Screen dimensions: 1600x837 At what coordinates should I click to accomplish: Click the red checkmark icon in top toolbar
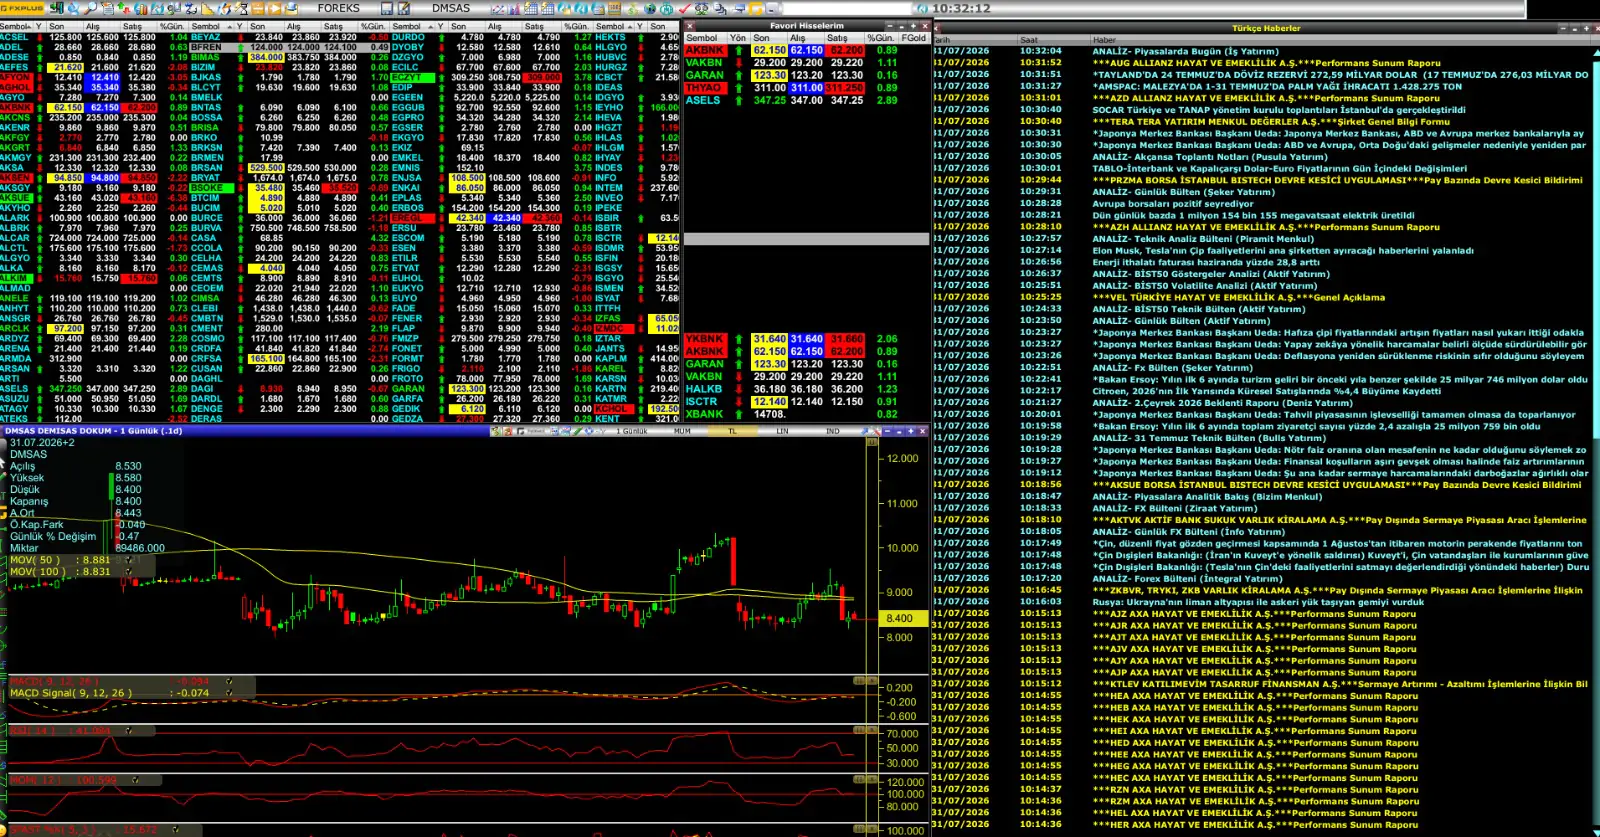[683, 8]
